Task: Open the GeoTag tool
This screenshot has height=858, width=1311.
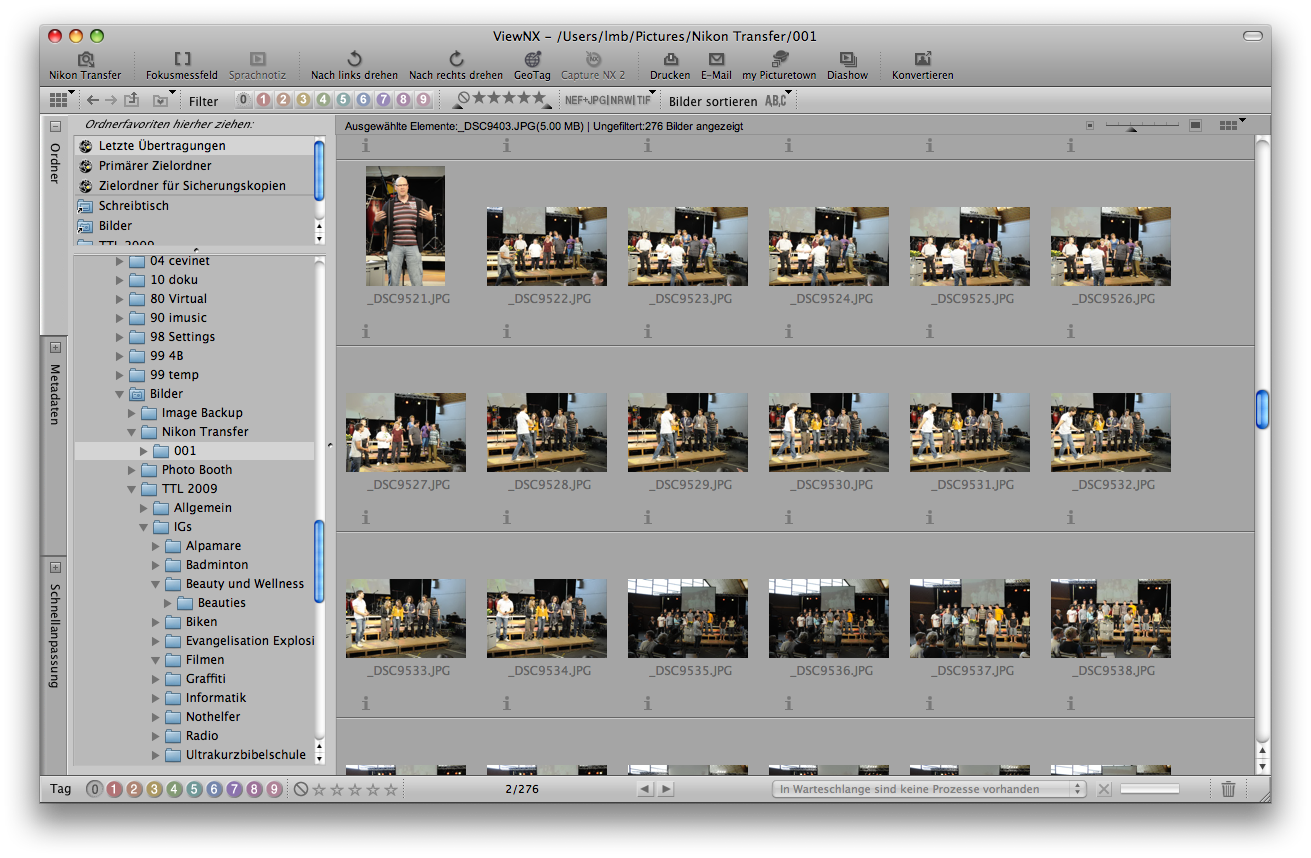Action: (x=532, y=60)
